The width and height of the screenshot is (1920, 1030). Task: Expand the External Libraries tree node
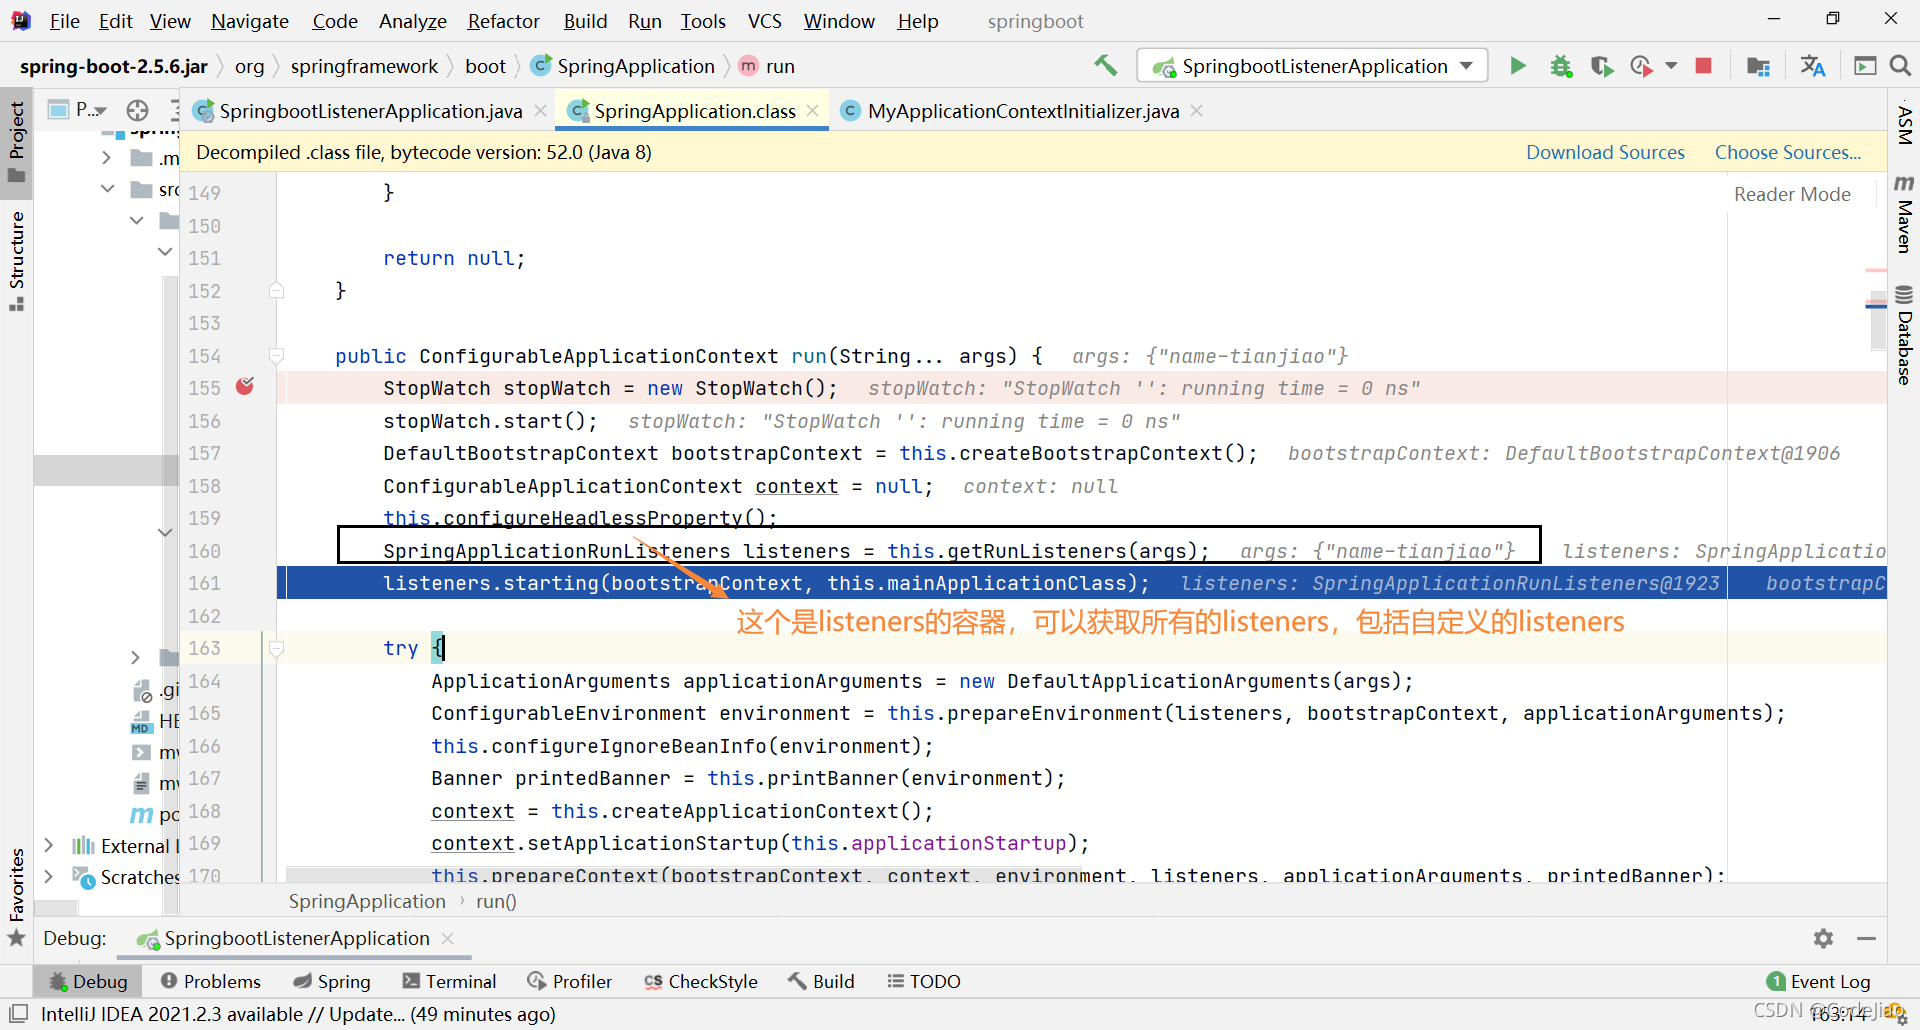(x=48, y=845)
